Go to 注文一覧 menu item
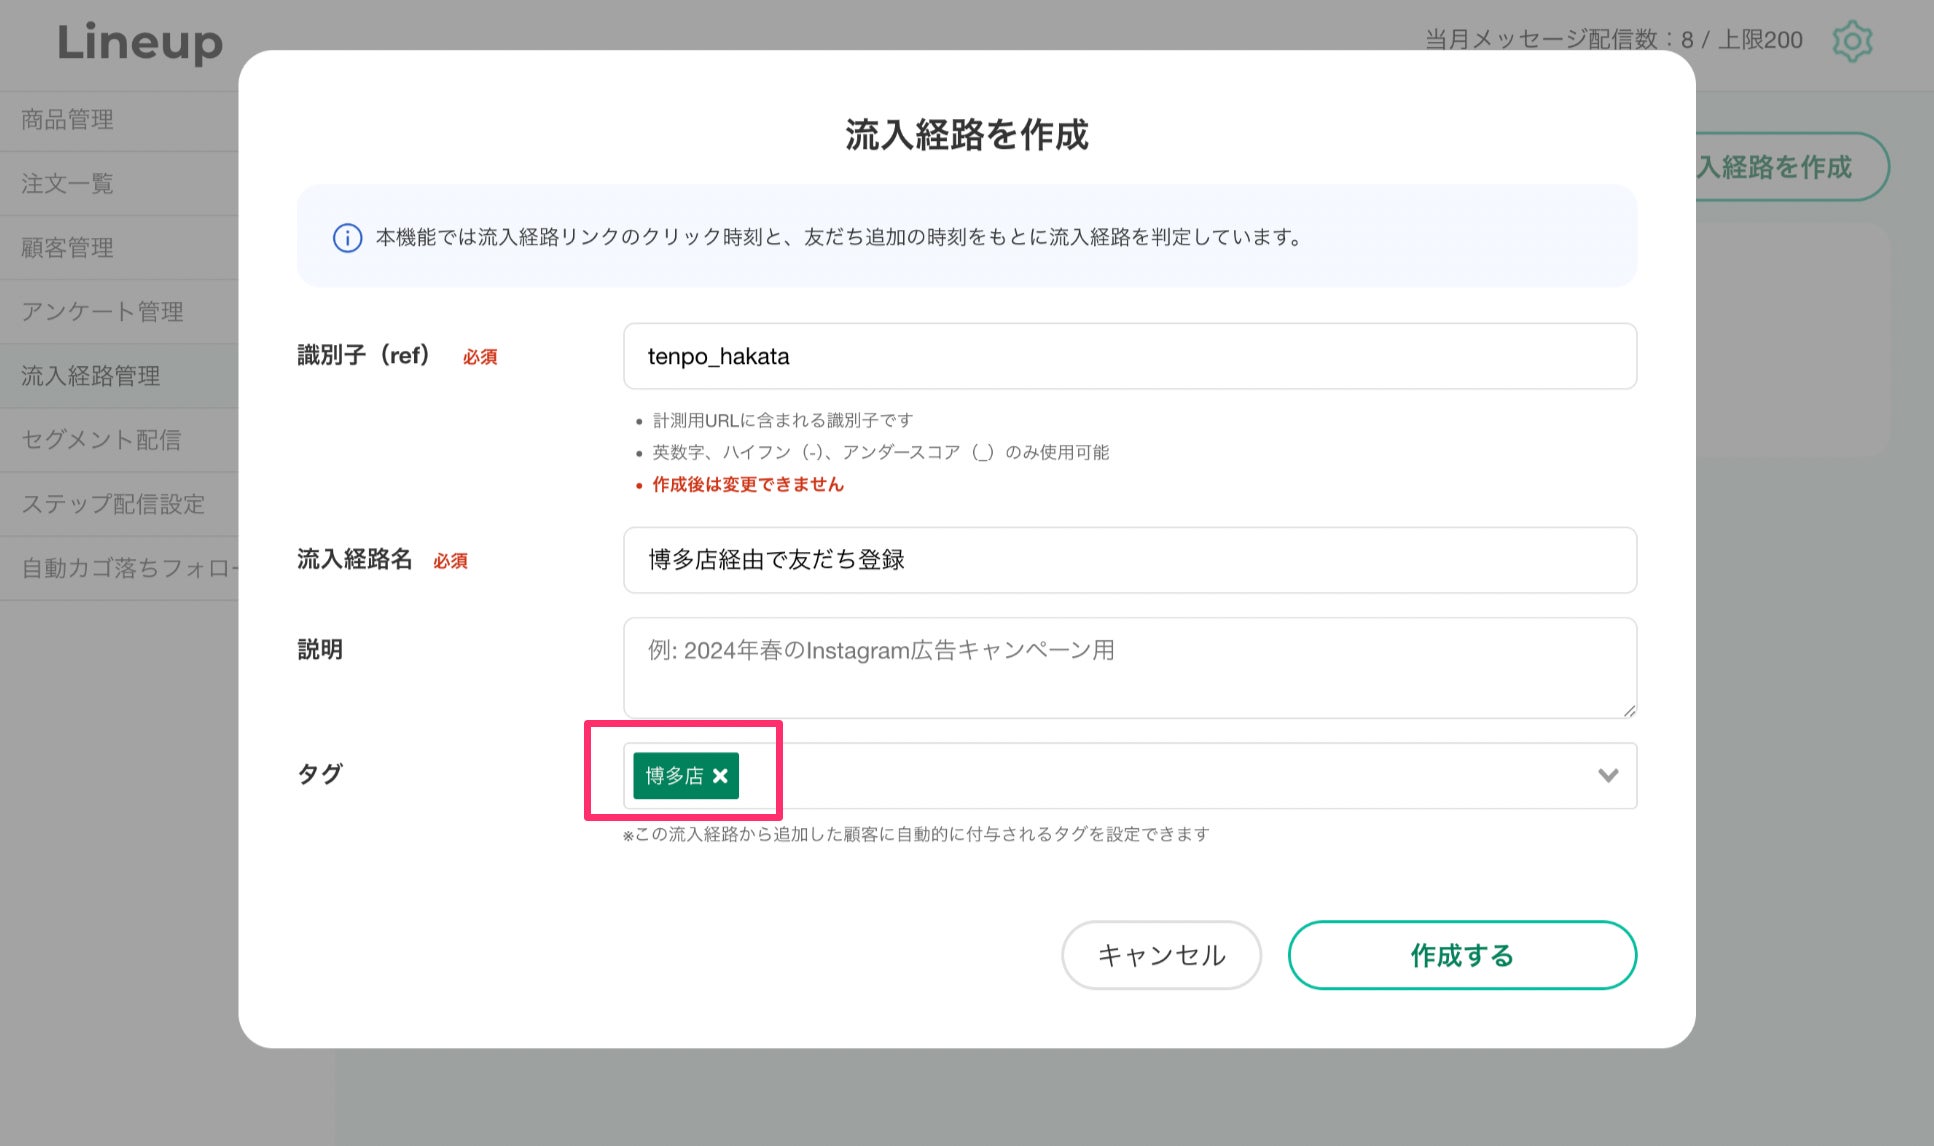1934x1146 pixels. click(x=68, y=184)
